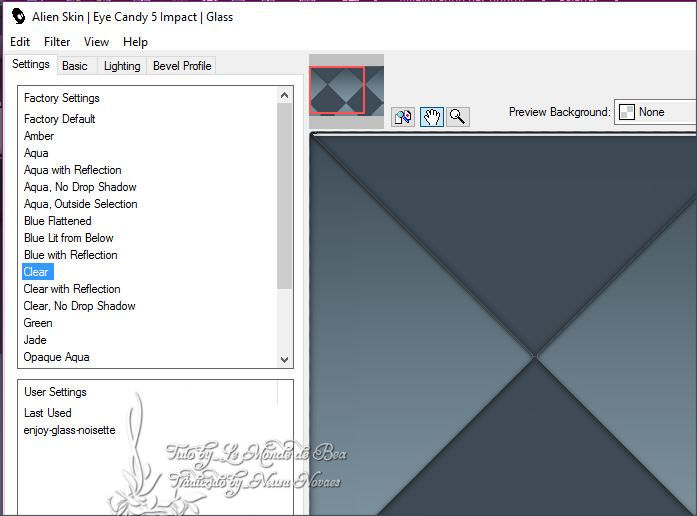
Task: Select the Factory Default preset
Action: click(x=60, y=119)
